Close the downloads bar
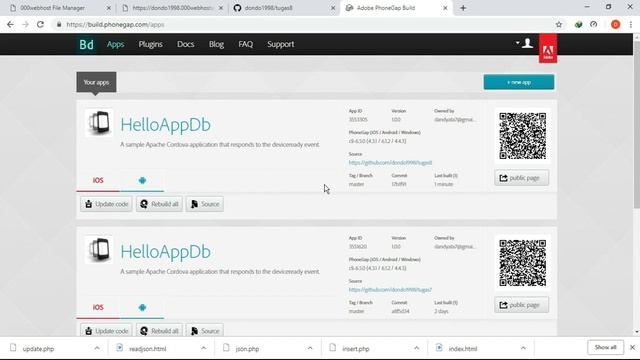 [x=632, y=347]
